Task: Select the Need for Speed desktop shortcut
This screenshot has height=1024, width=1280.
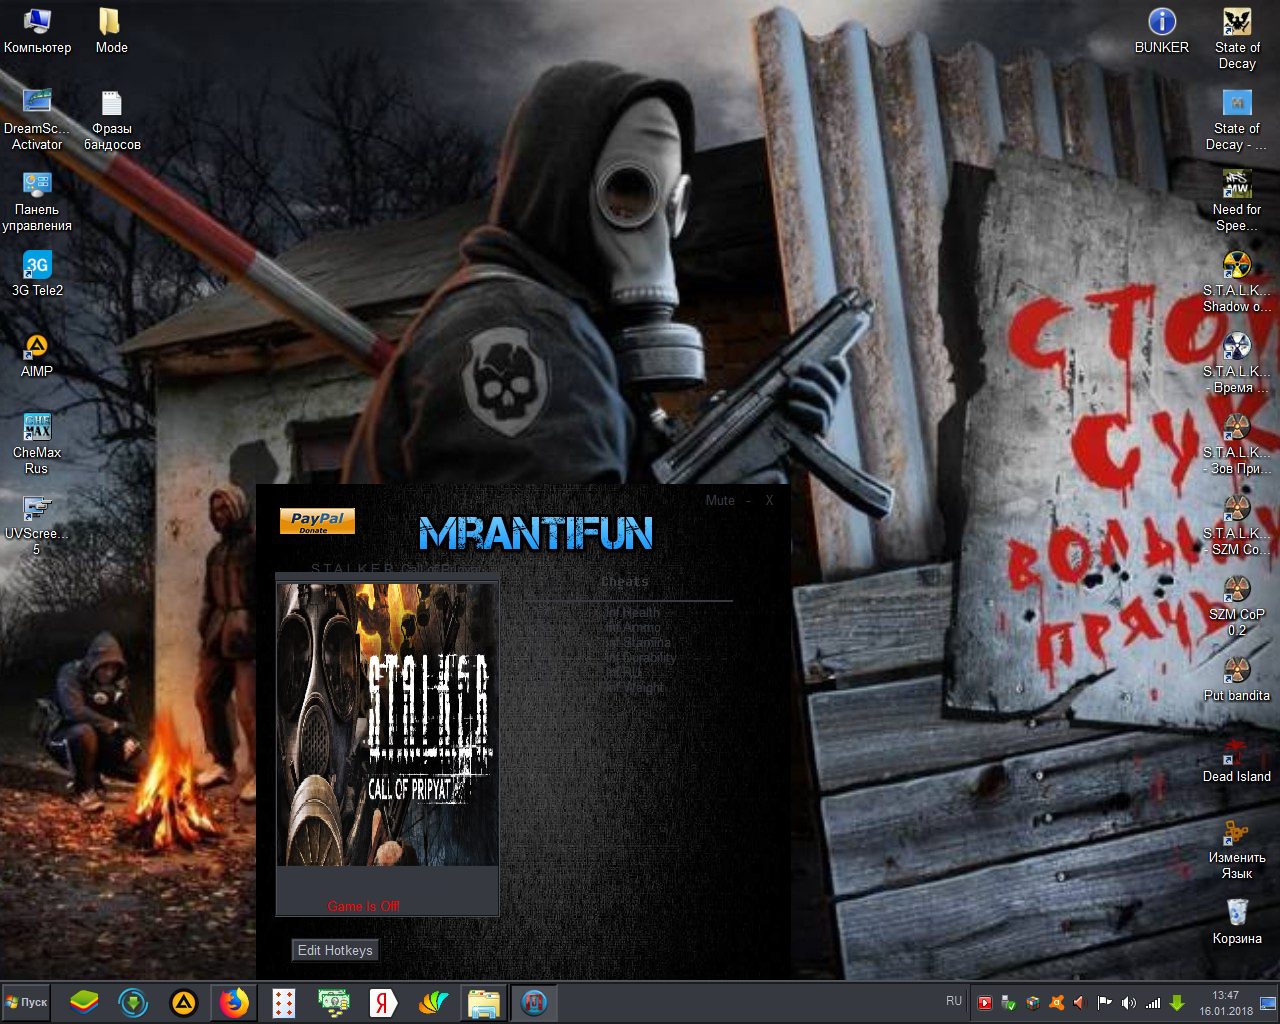Action: point(1237,201)
